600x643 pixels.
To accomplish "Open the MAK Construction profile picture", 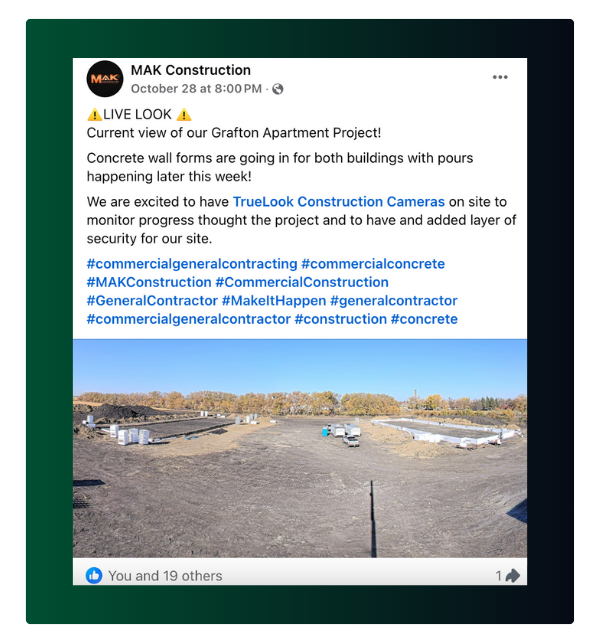I will click(105, 79).
